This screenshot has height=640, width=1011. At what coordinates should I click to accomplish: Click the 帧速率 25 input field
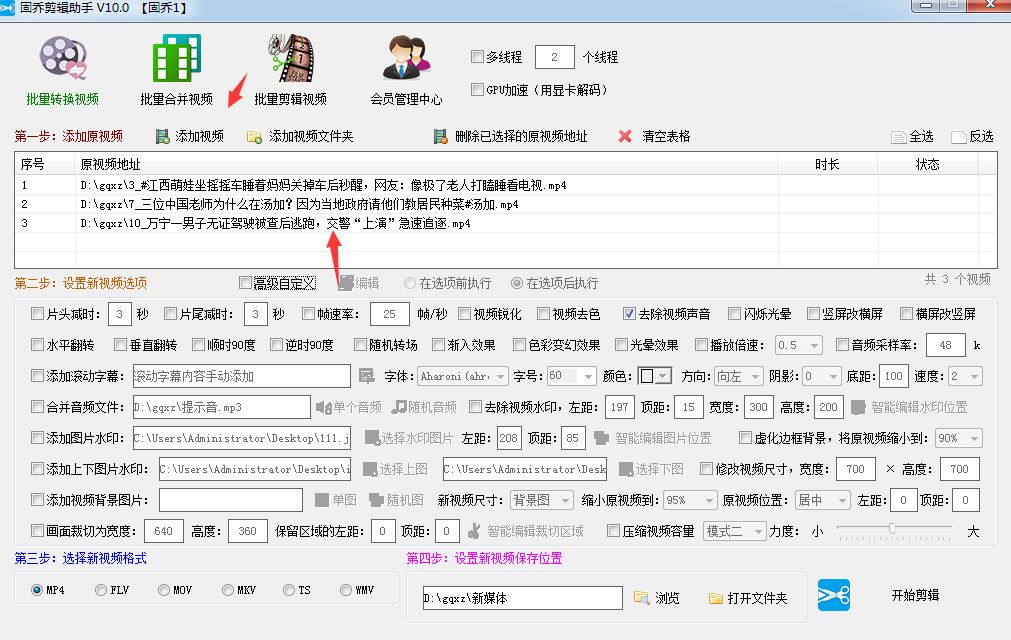[389, 314]
